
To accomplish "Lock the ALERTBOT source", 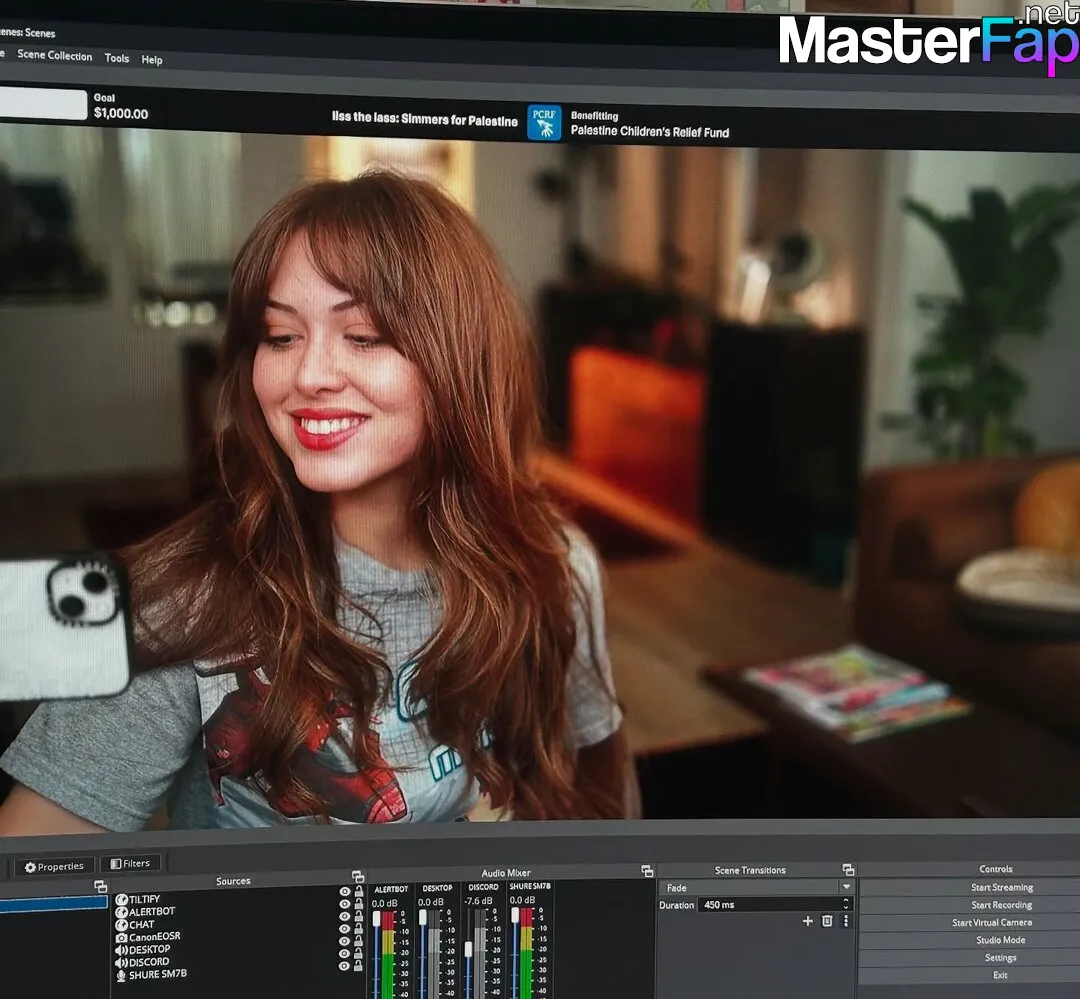I will point(358,904).
